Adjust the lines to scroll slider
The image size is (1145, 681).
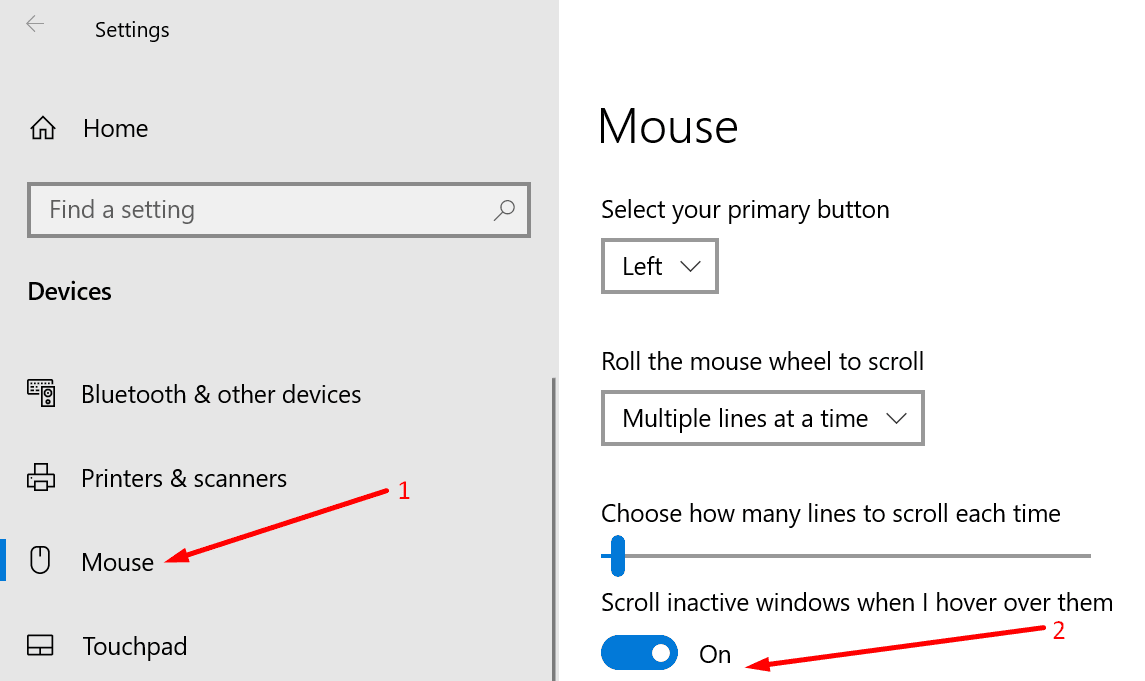click(615, 555)
